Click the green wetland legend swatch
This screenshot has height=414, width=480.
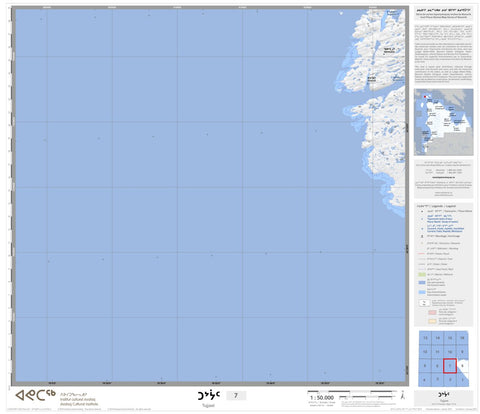[x=422, y=275]
